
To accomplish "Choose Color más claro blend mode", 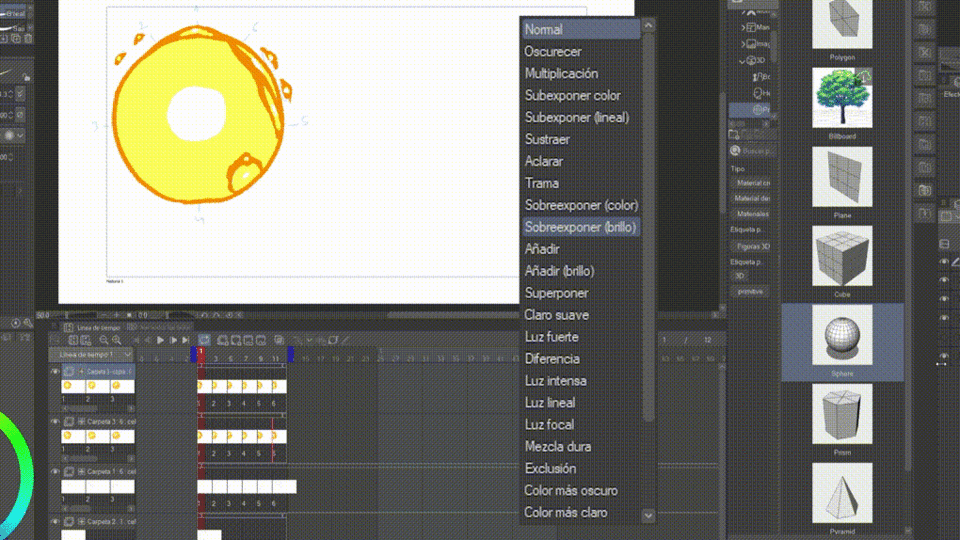I will coord(580,512).
